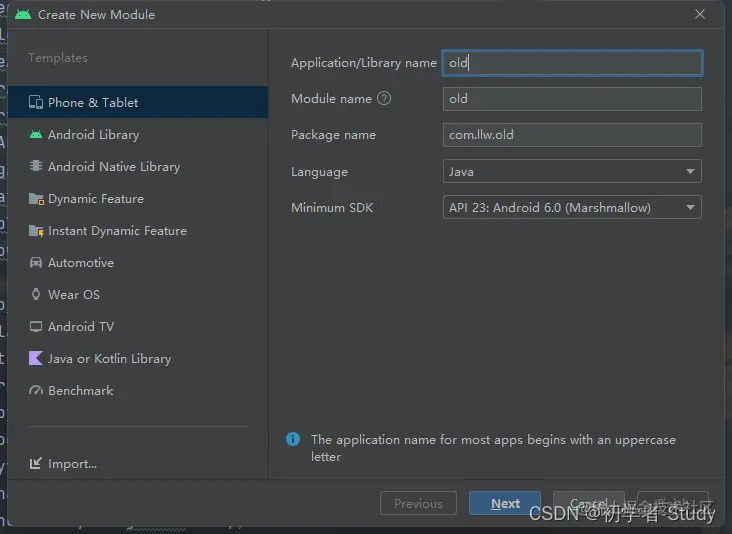The width and height of the screenshot is (732, 534).
Task: Click the Next button
Action: click(505, 503)
